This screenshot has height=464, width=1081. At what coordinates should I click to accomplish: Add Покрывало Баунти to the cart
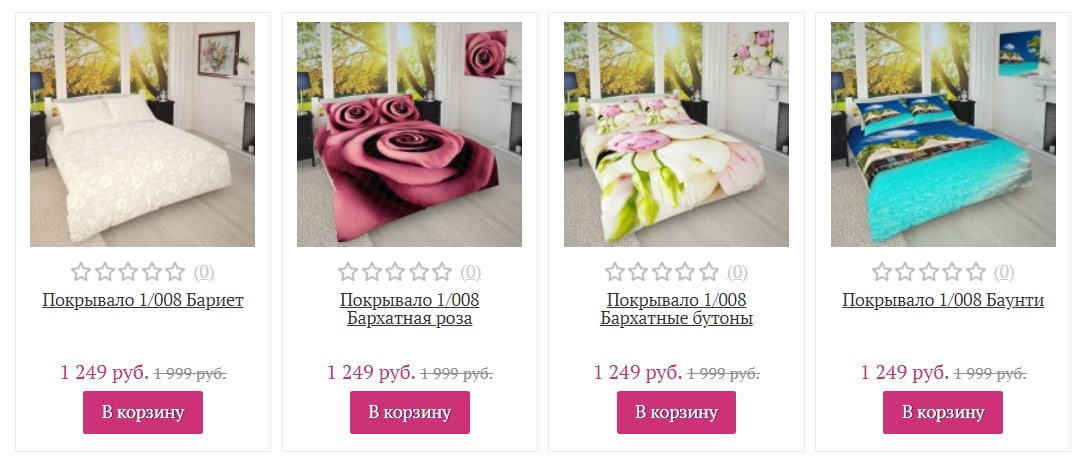pos(942,412)
